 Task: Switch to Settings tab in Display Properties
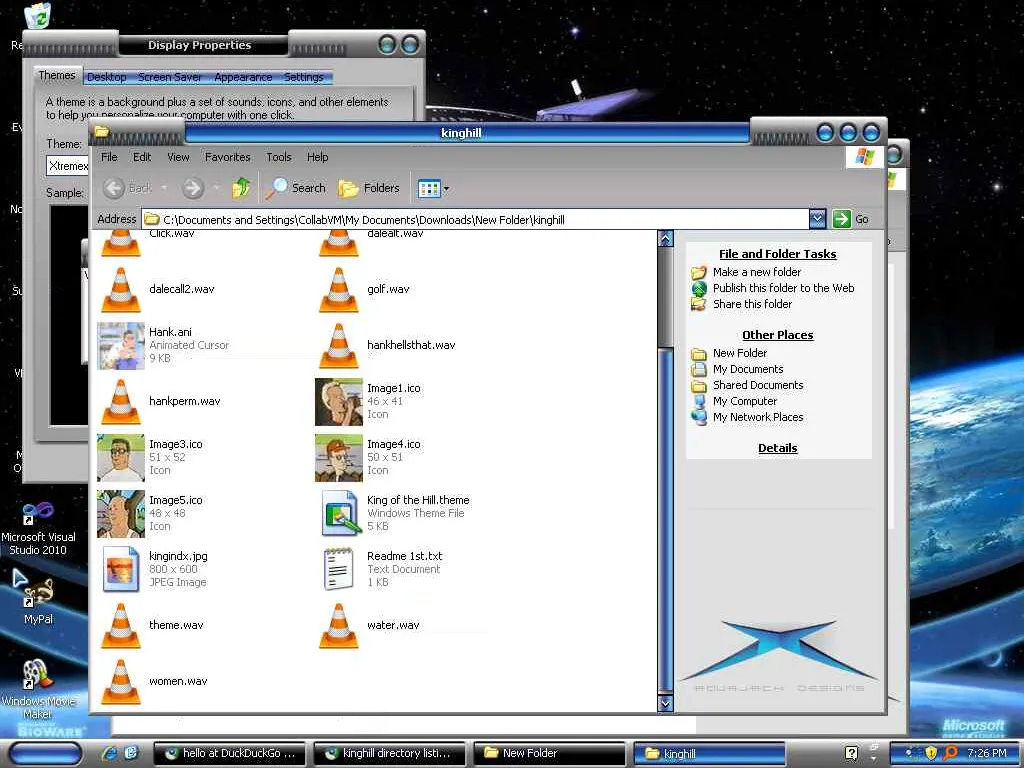tap(304, 77)
